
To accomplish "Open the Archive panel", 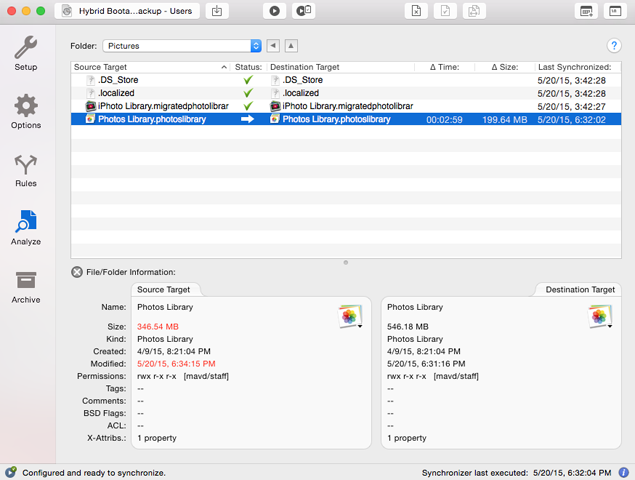I will click(x=26, y=287).
